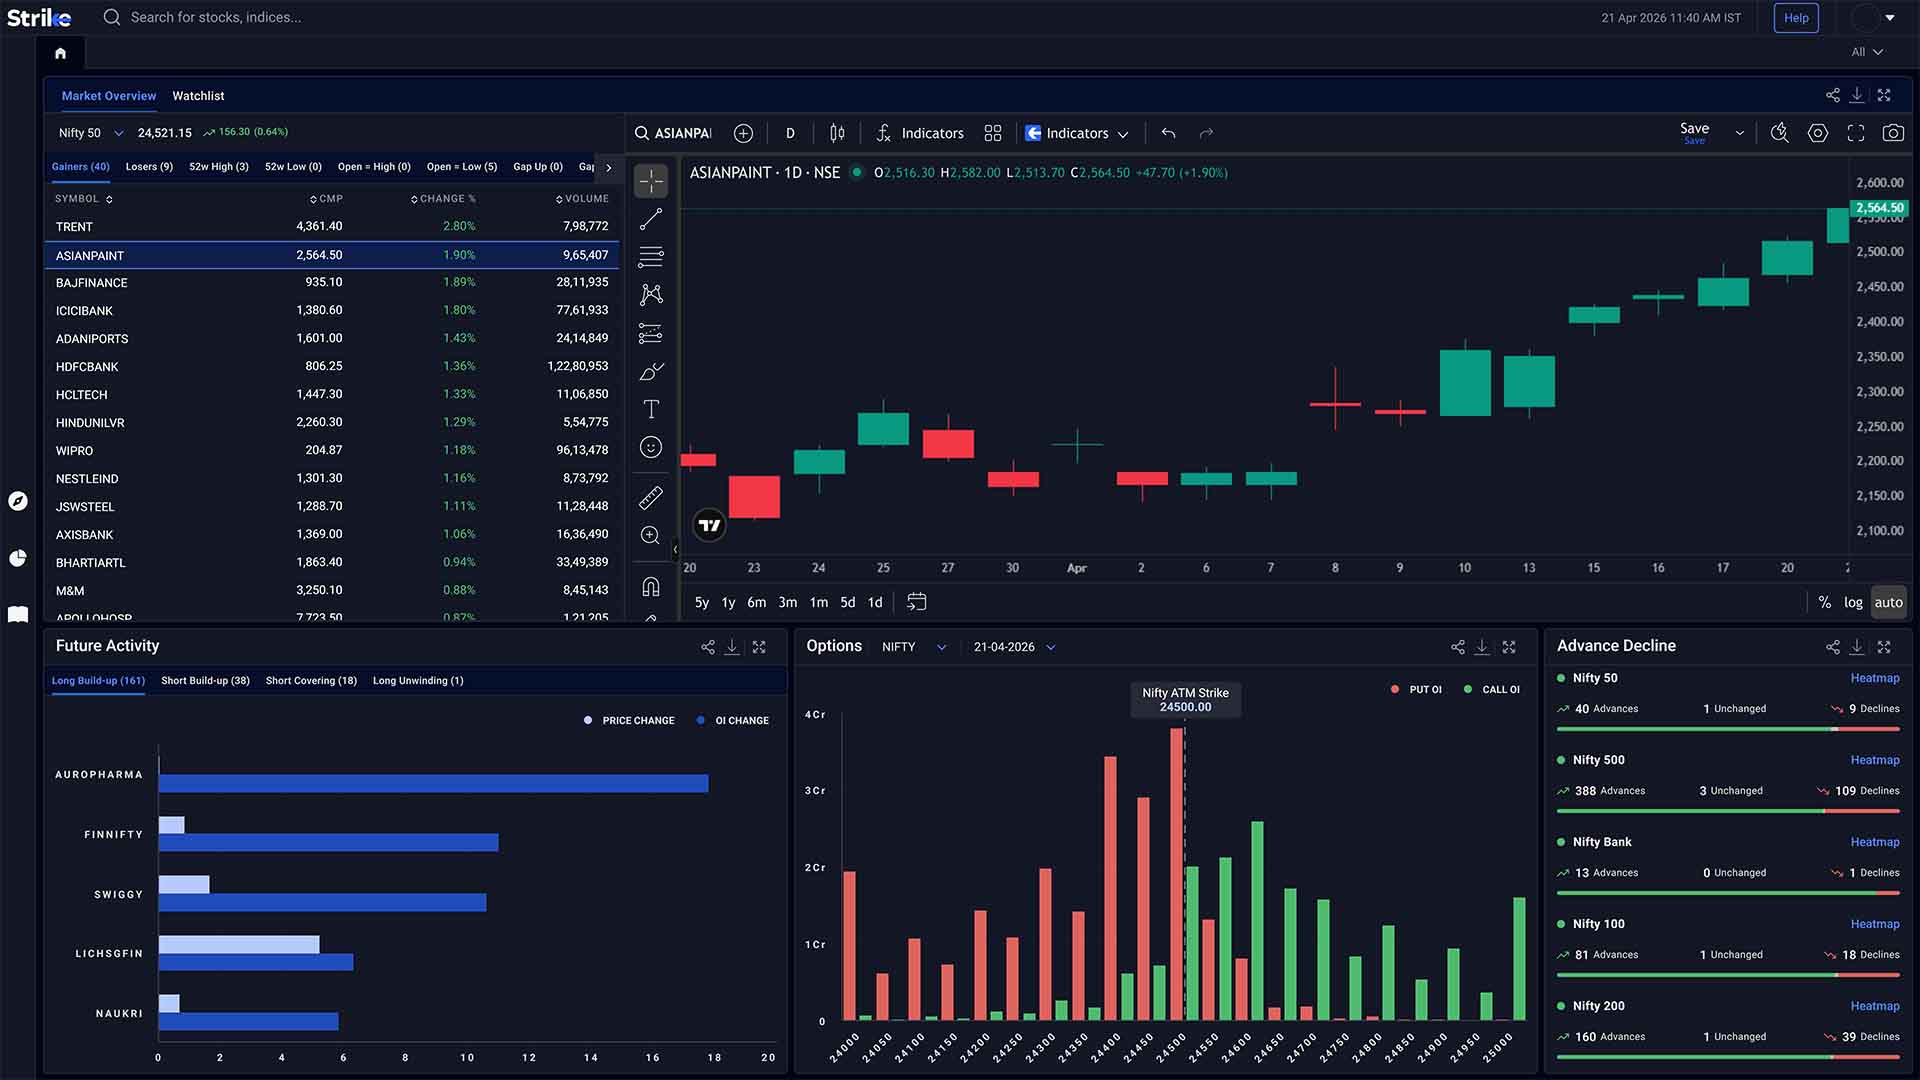Select the brush drawing tool

coord(651,371)
